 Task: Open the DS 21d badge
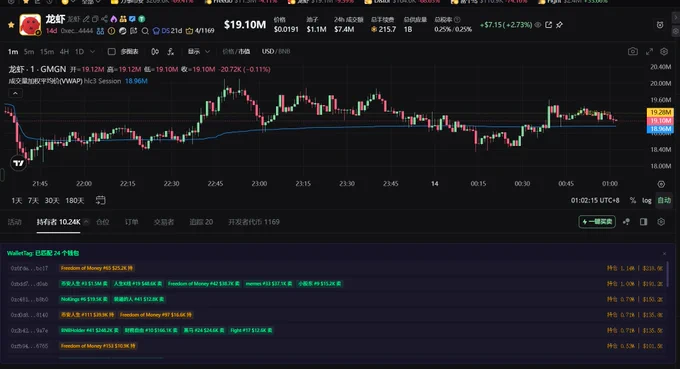(167, 31)
